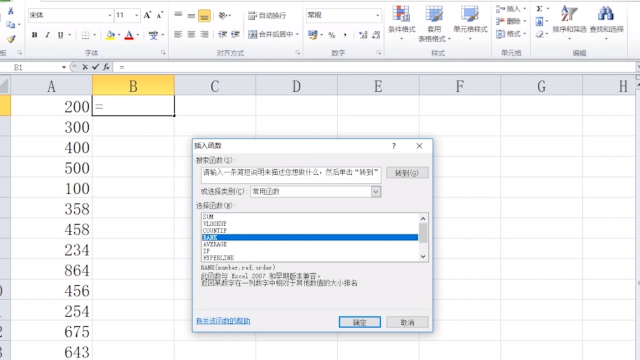
Task: Open 单元格样式 cell styles
Action: 470,22
